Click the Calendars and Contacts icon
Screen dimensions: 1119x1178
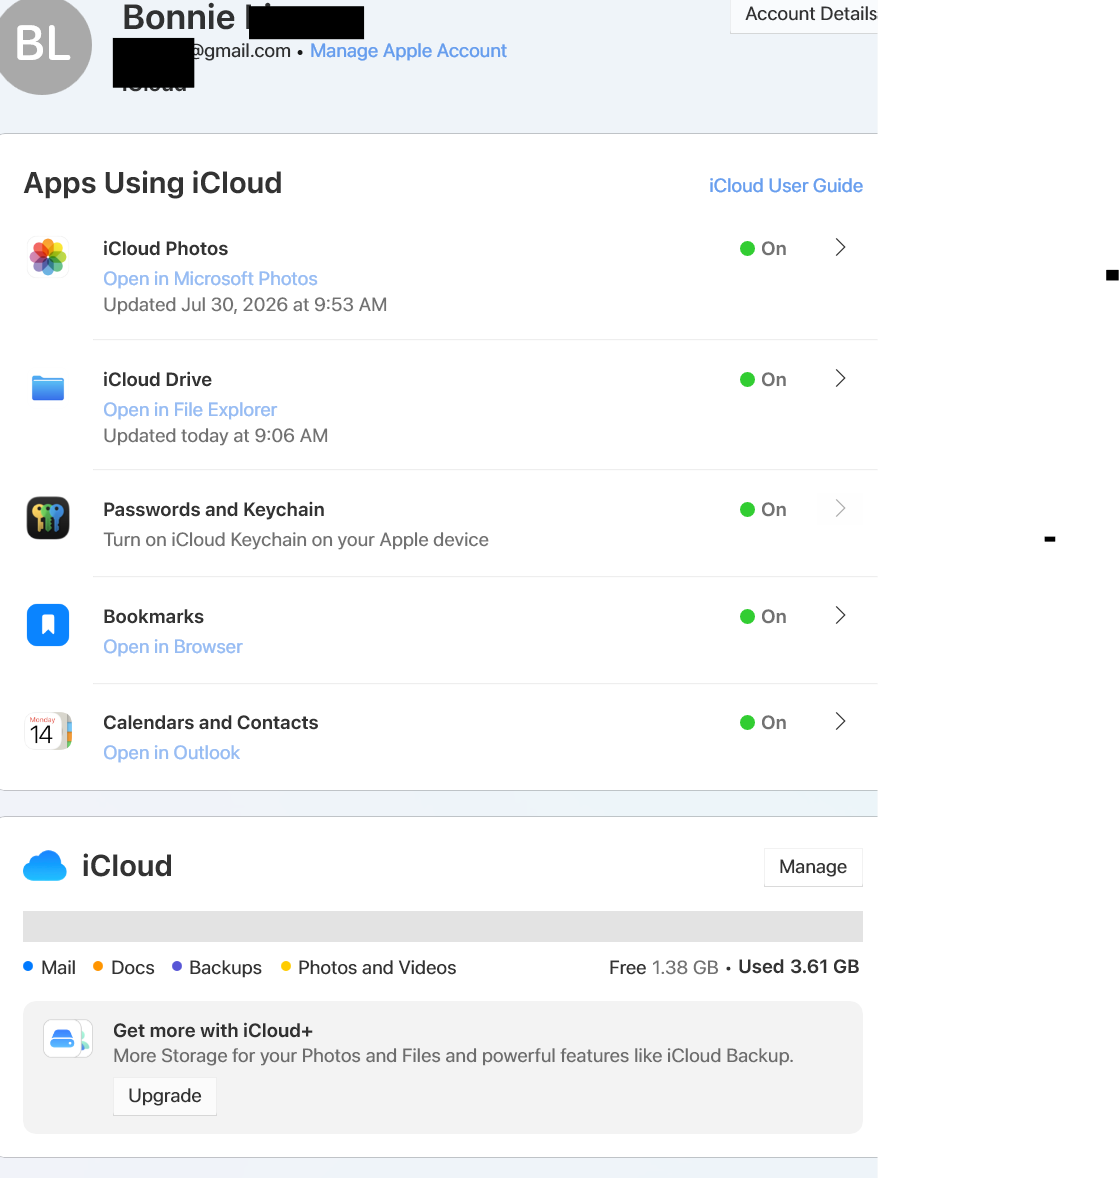pos(48,731)
